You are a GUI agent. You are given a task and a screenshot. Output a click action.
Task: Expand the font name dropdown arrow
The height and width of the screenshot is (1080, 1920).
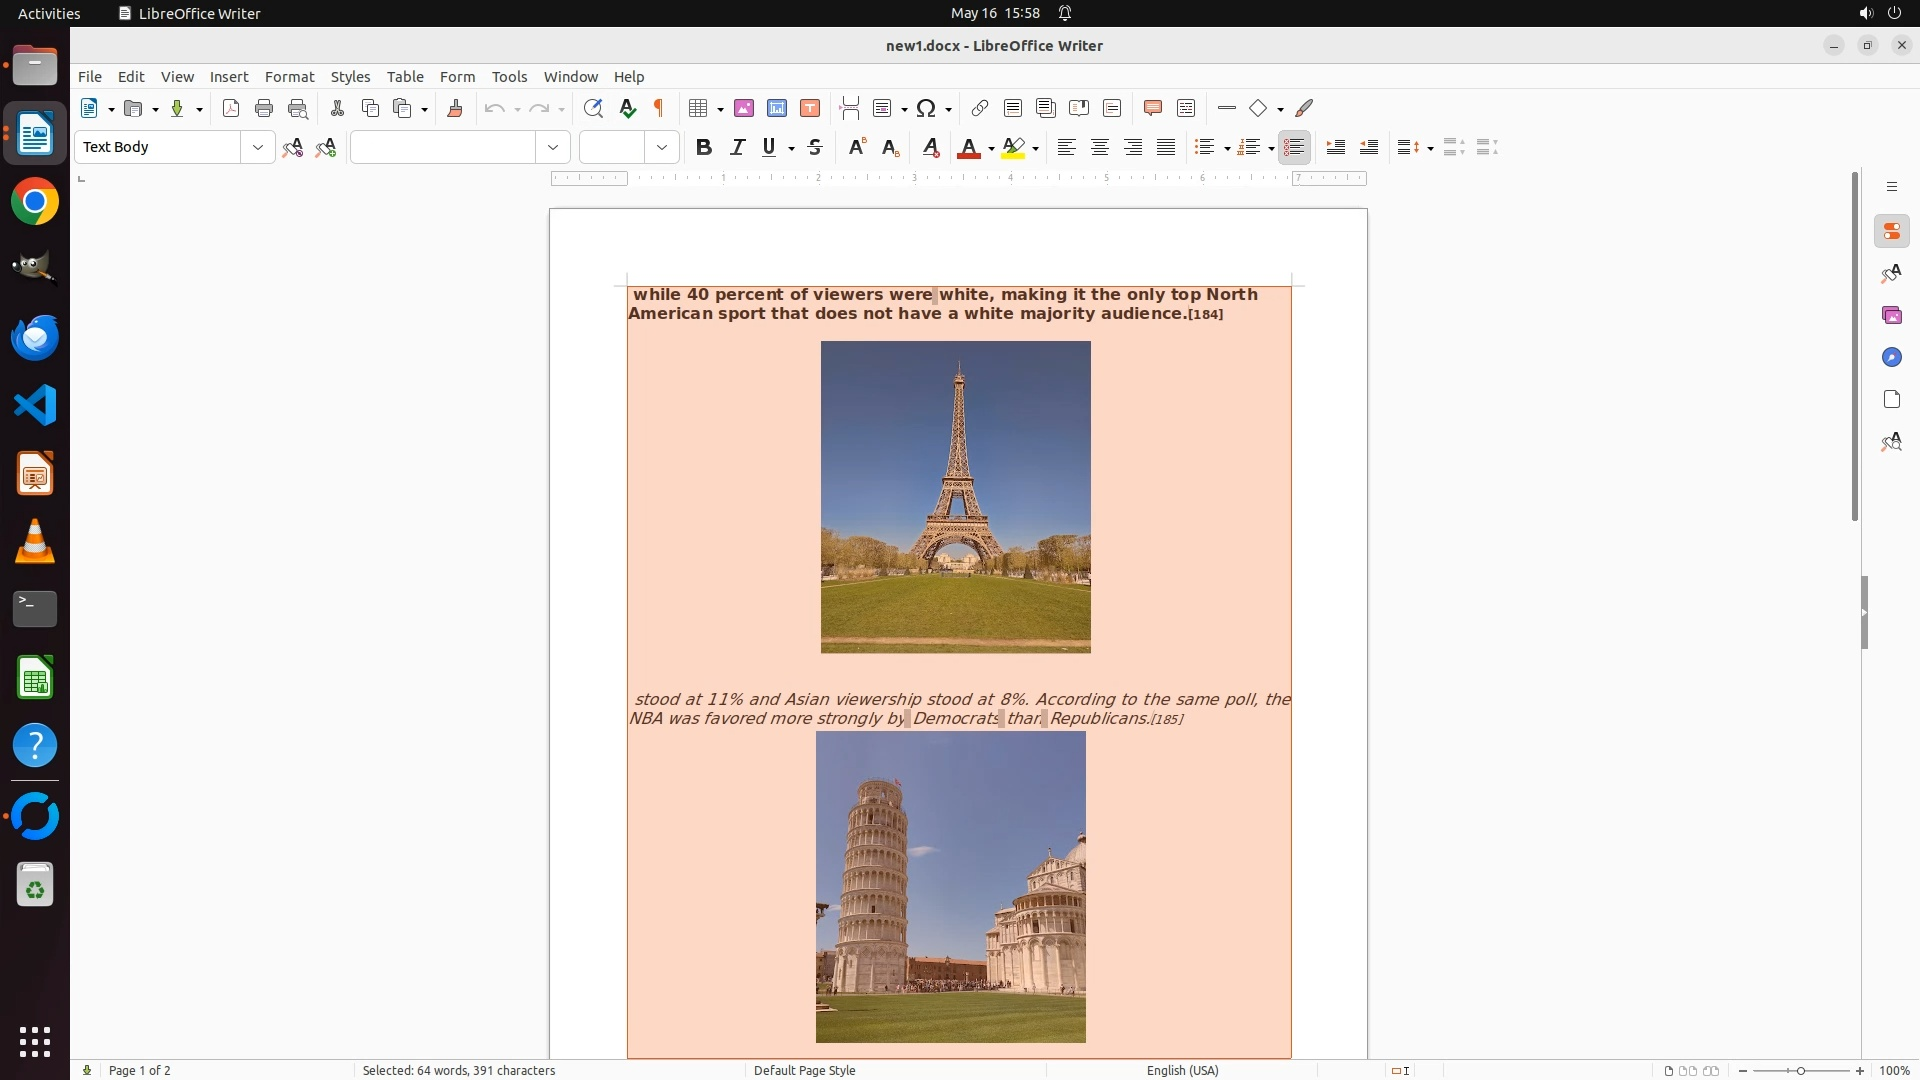point(553,148)
